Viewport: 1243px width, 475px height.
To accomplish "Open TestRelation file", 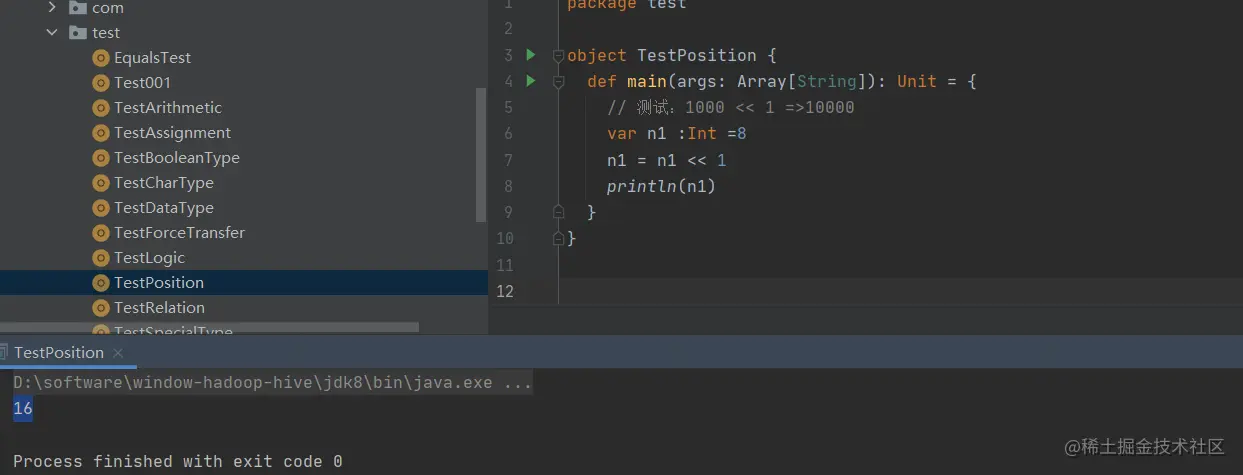I will pyautogui.click(x=159, y=308).
